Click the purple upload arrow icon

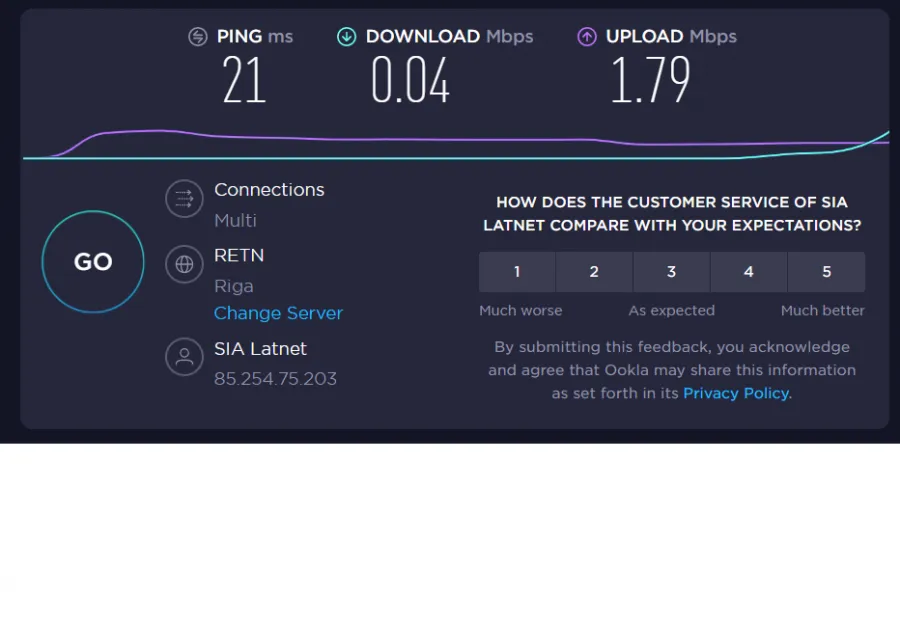(587, 37)
